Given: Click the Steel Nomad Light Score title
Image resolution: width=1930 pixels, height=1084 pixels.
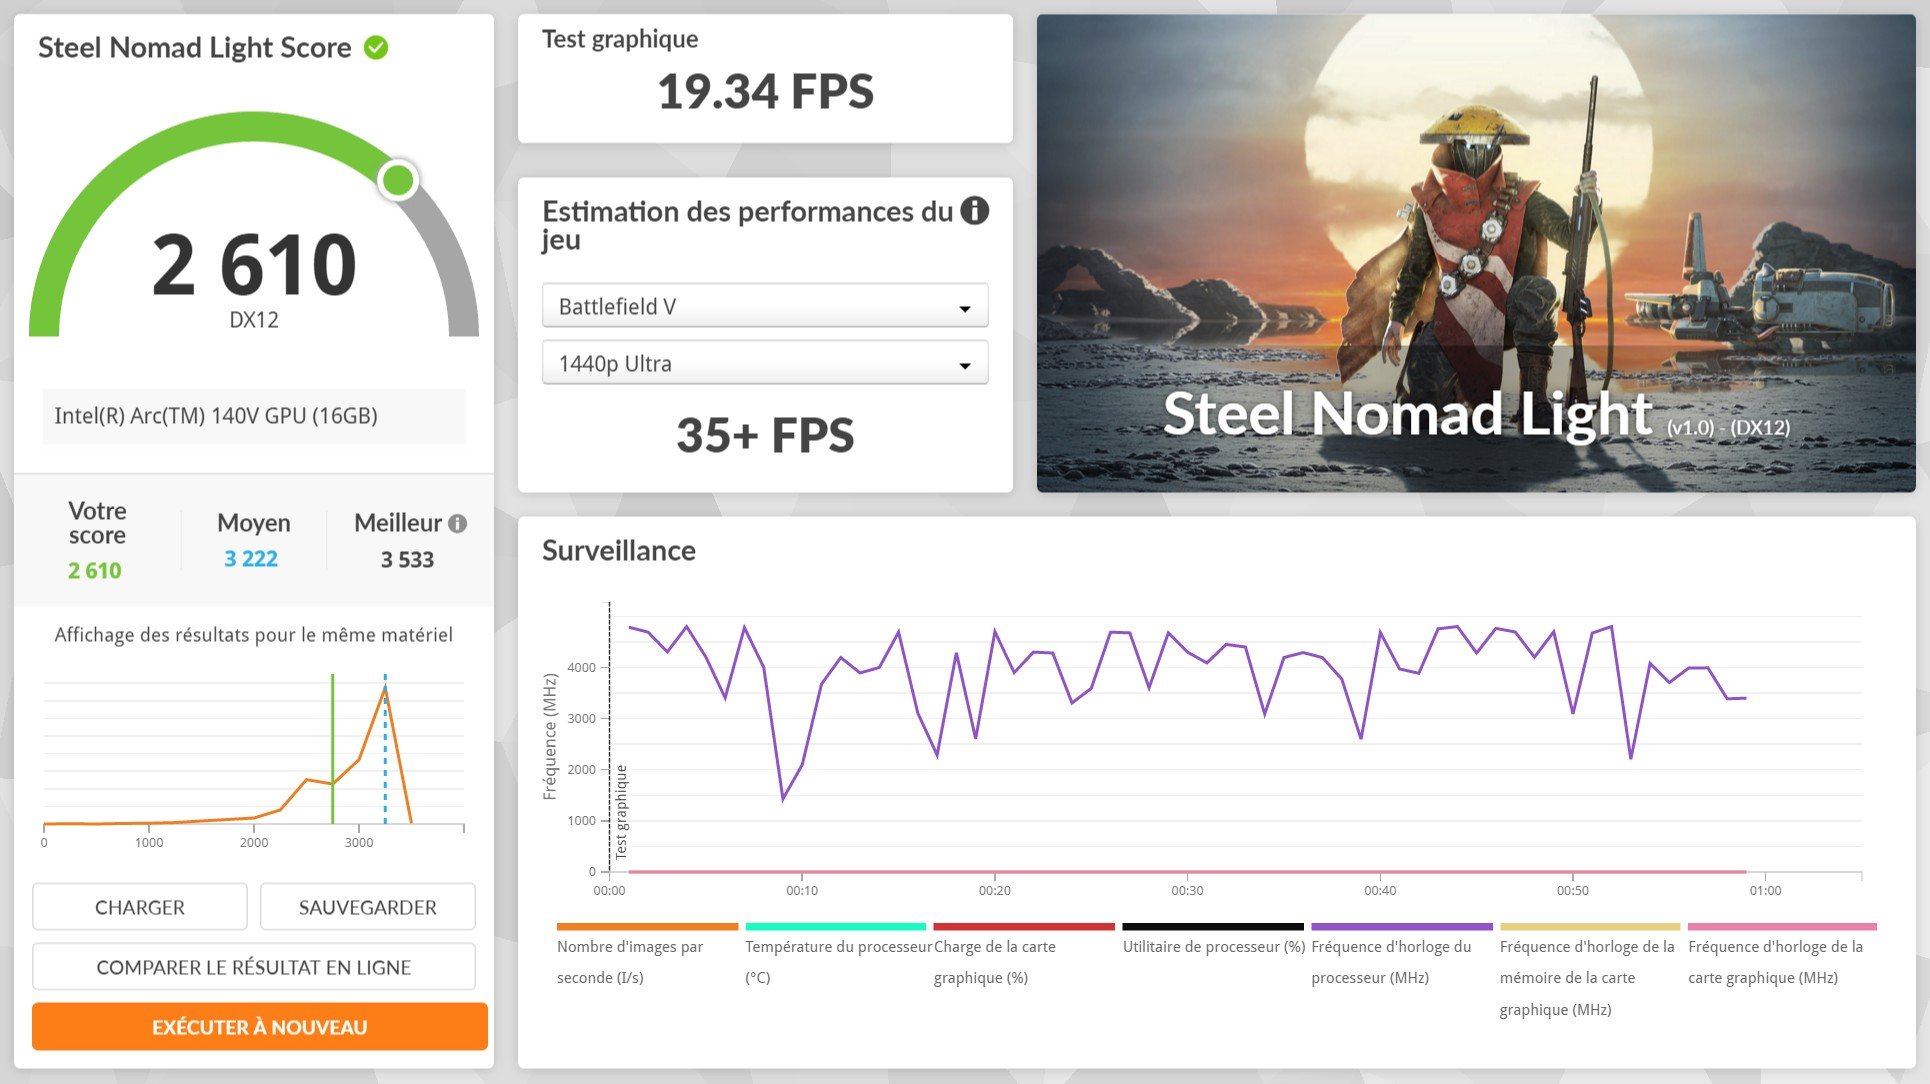Looking at the screenshot, I should (x=195, y=47).
